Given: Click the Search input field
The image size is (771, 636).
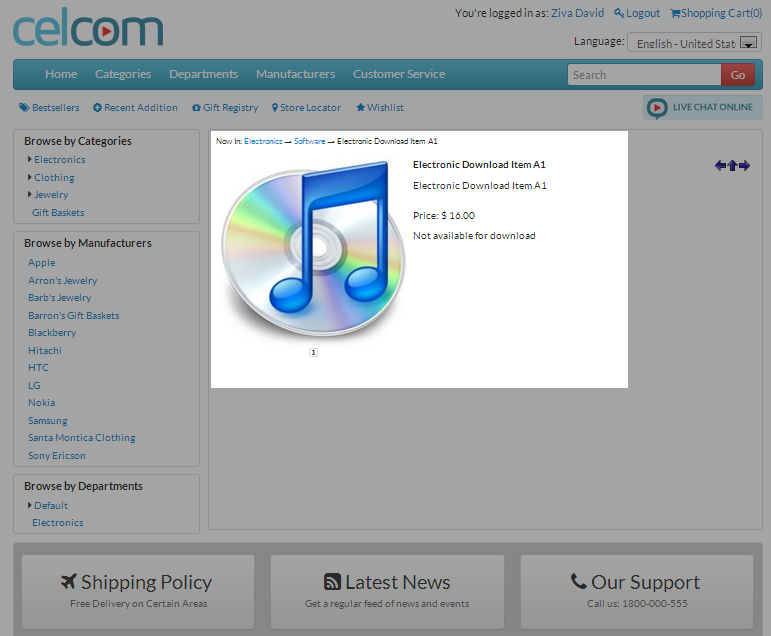Looking at the screenshot, I should (644, 75).
